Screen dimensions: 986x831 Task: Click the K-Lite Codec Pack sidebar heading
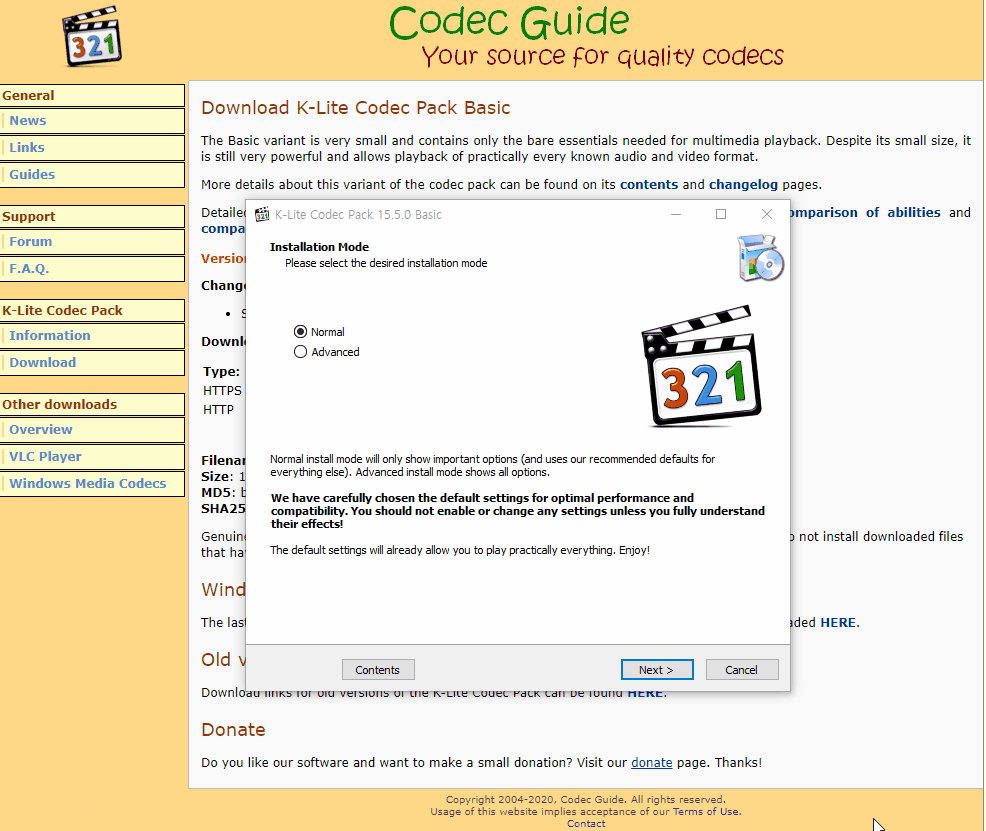point(92,311)
